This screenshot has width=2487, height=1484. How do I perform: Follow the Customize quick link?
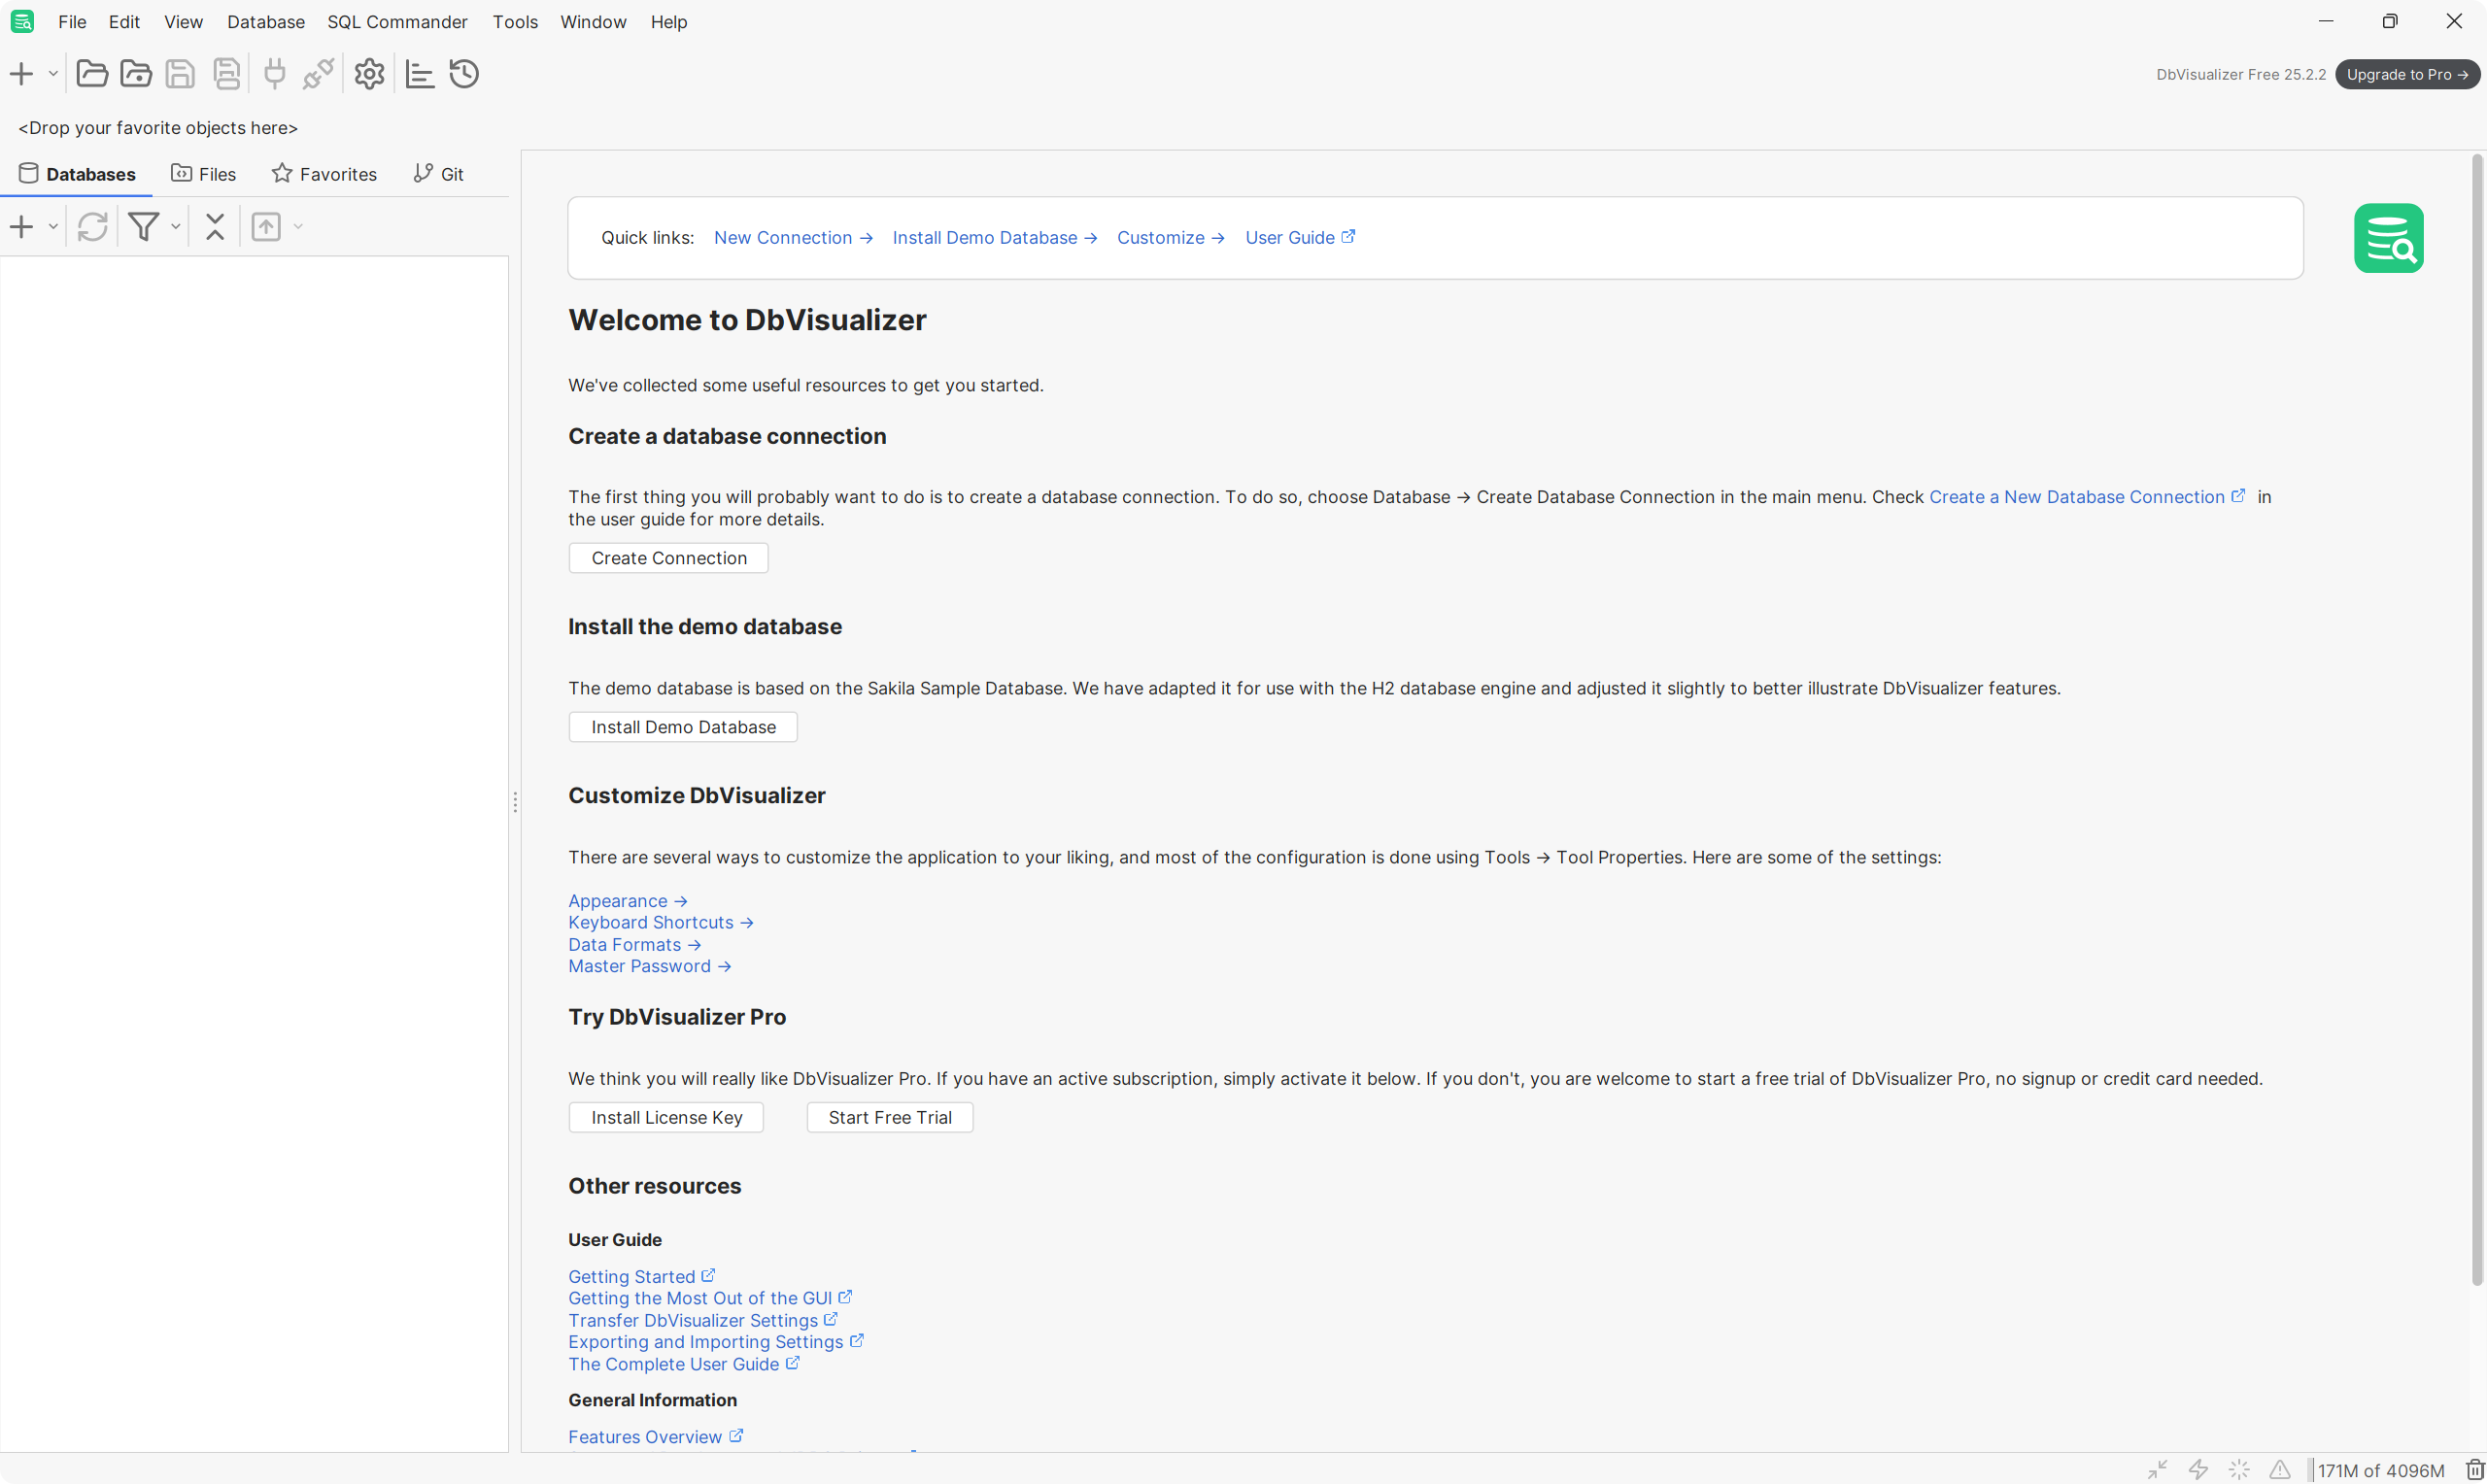[x=1170, y=238]
